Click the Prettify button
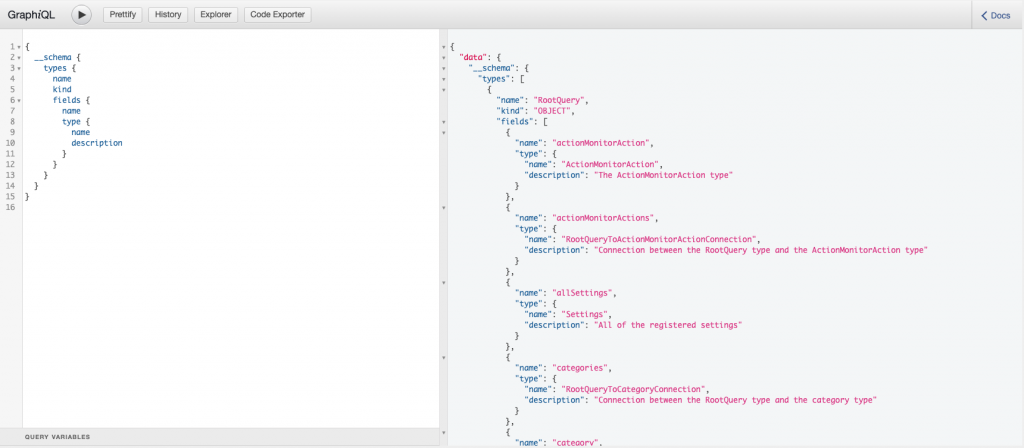 click(123, 15)
